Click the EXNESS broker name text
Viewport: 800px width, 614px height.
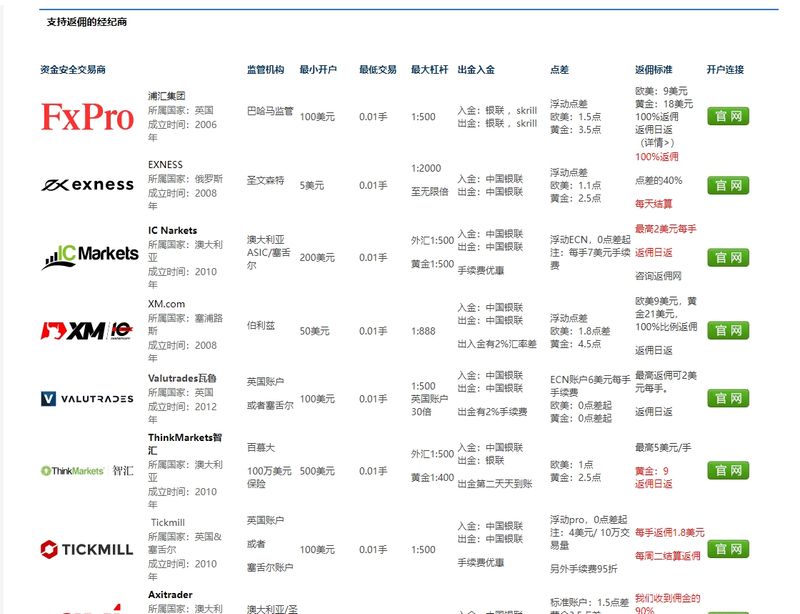coord(165,164)
